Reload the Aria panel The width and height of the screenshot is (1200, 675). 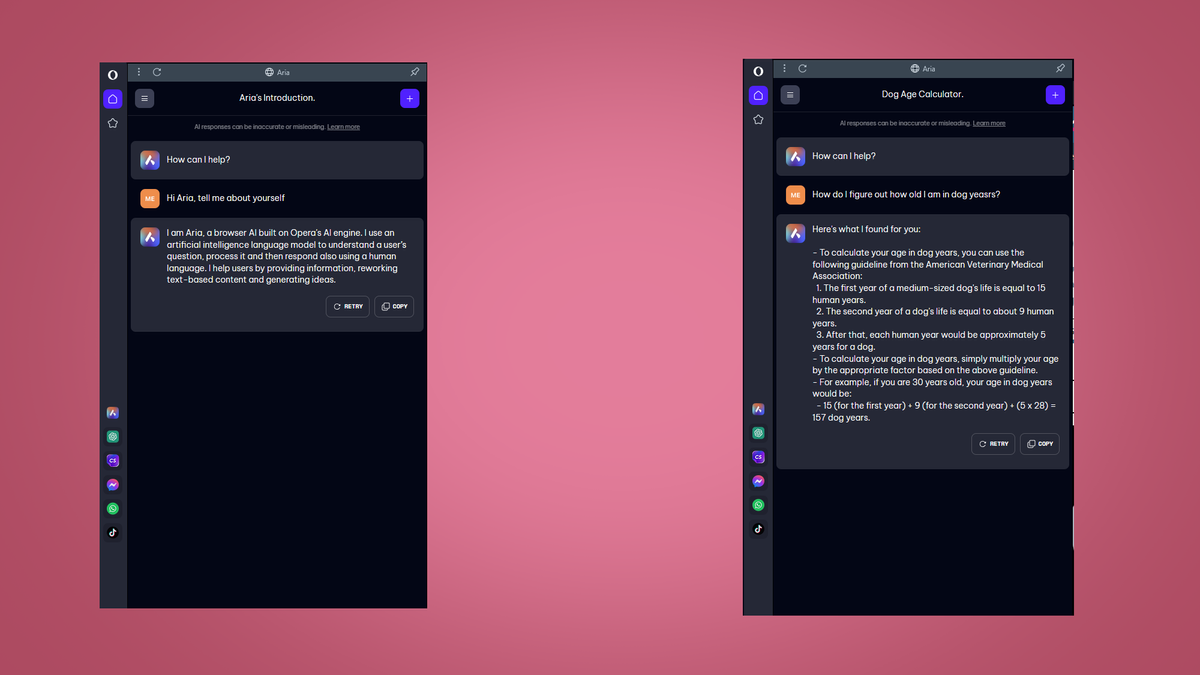(x=156, y=71)
